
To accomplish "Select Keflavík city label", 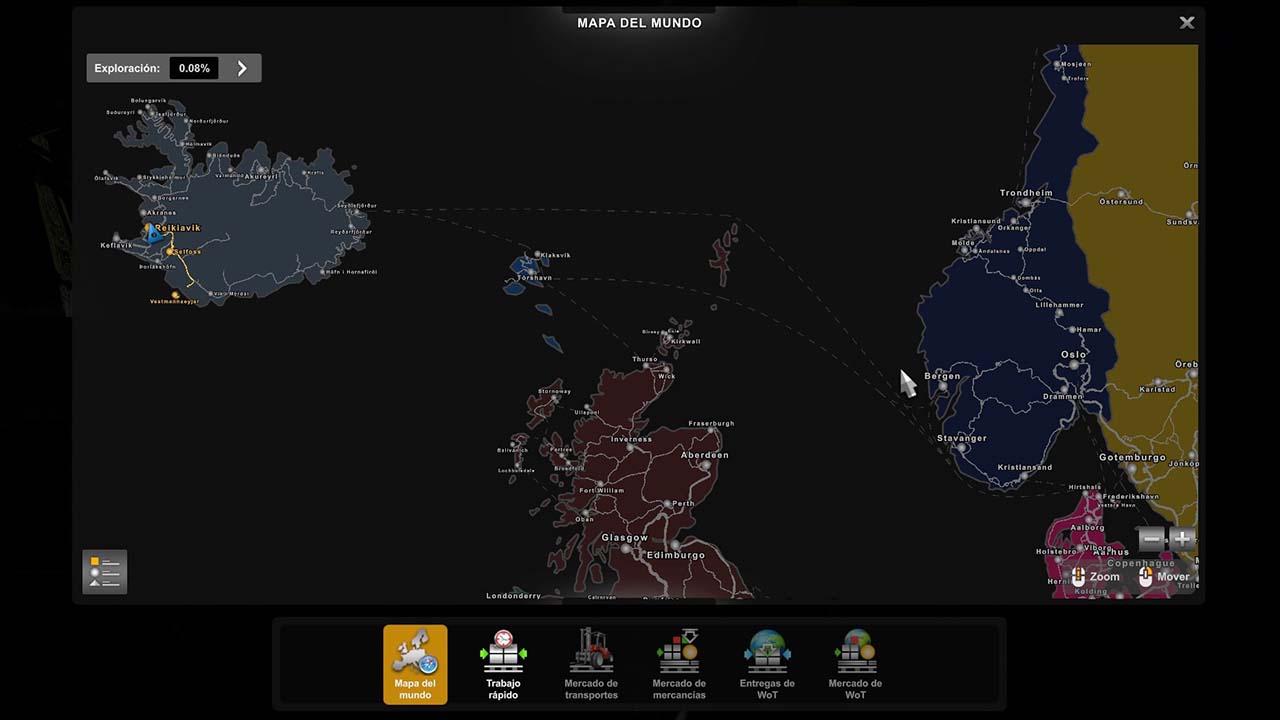I will click(116, 245).
